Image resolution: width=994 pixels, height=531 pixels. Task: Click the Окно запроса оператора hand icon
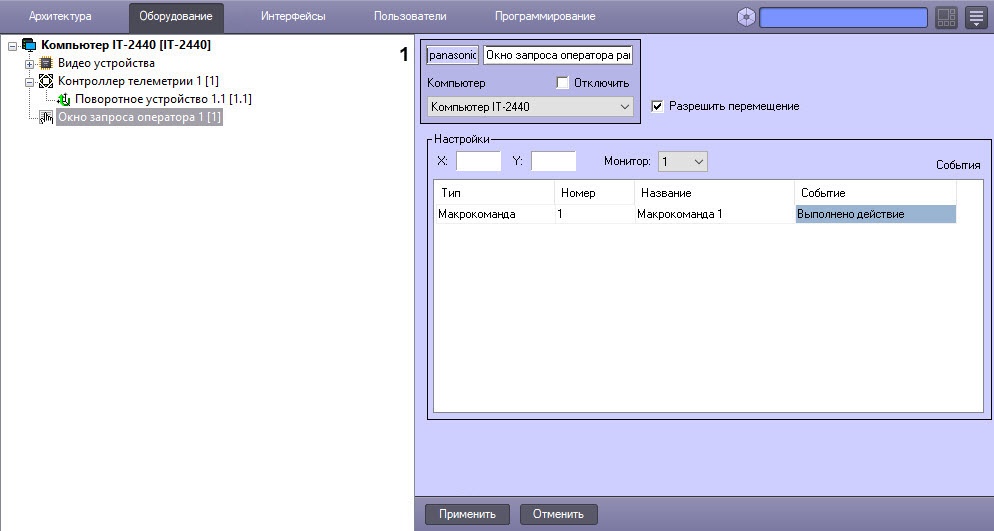coord(46,118)
